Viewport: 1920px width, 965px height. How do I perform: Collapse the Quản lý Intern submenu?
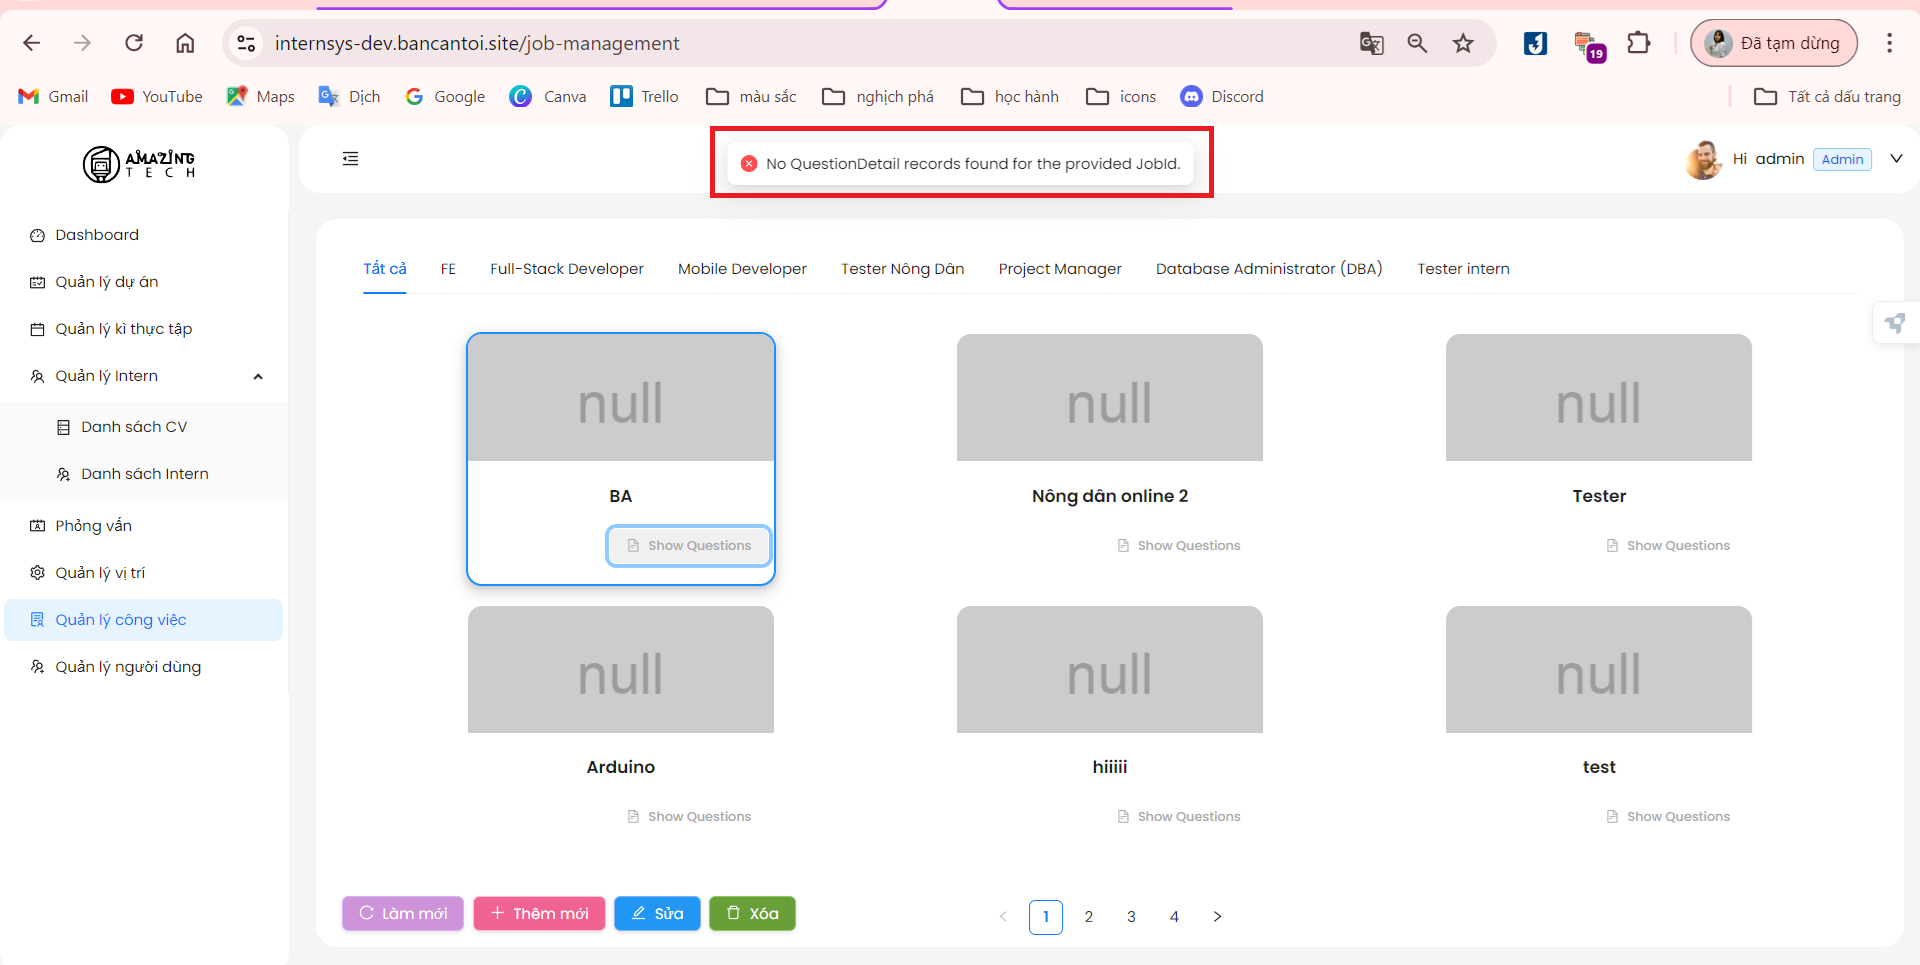pos(258,377)
